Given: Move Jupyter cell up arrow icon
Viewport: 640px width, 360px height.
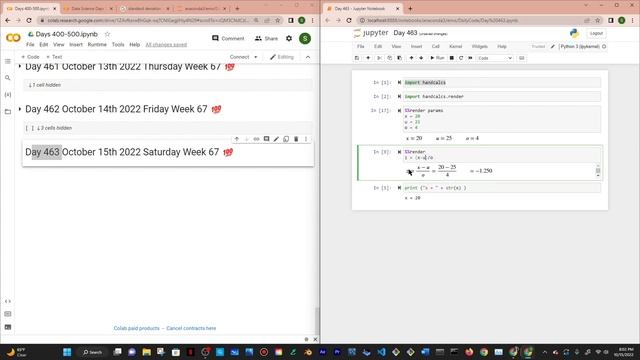Looking at the screenshot, I should (x=411, y=58).
